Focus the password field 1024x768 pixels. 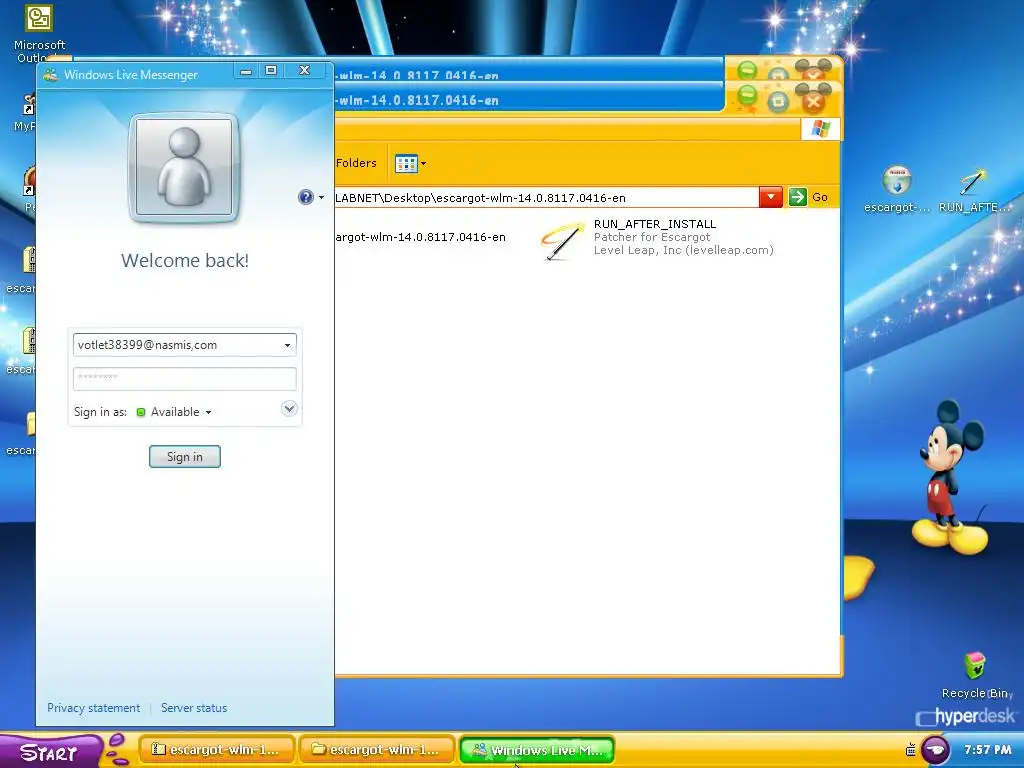pos(185,379)
